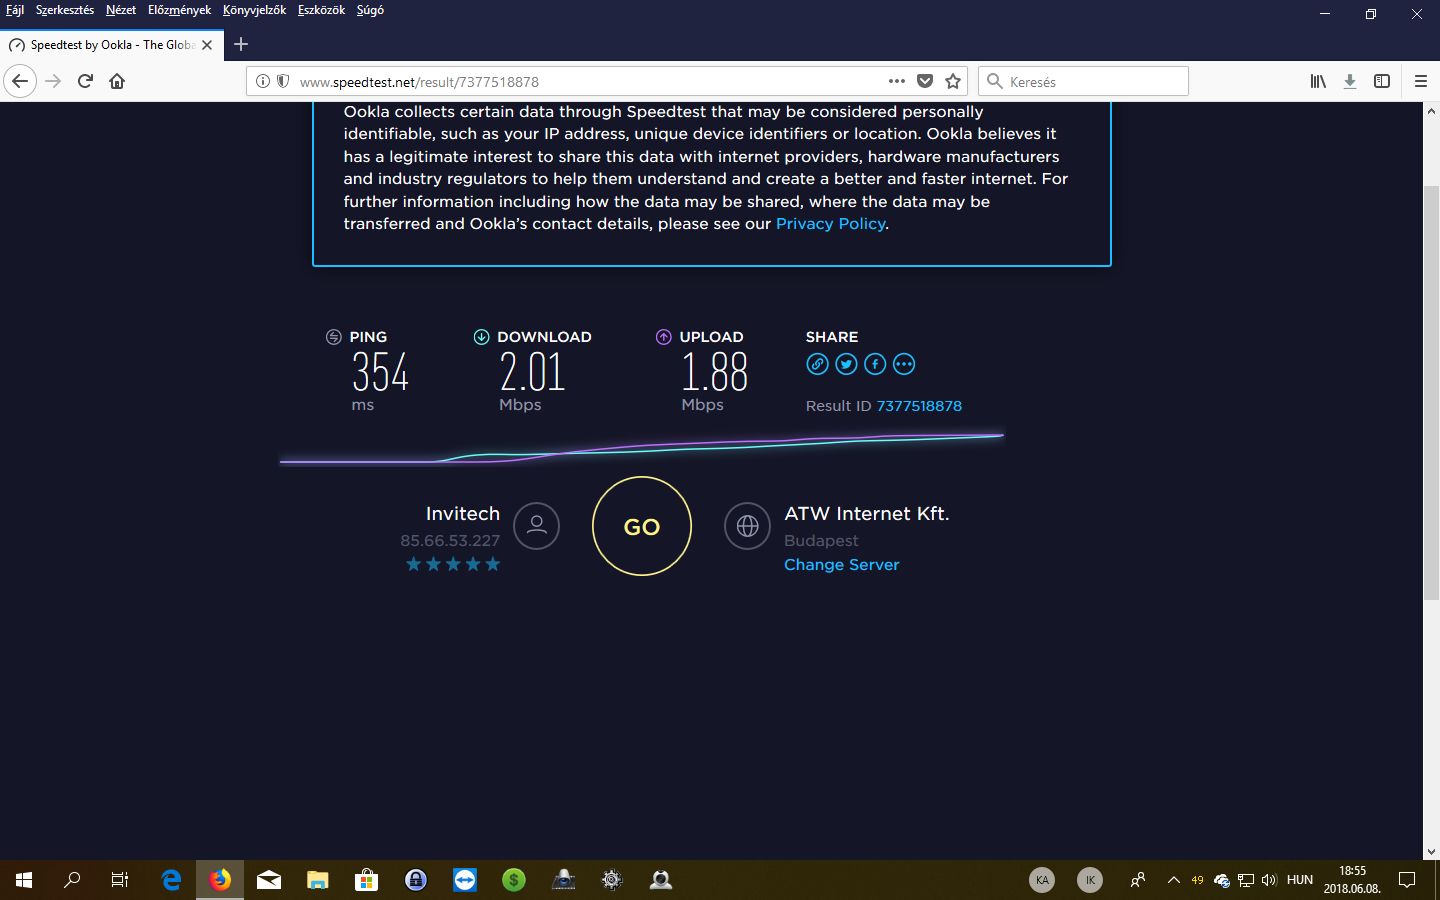Share result on Facebook
The image size is (1440, 900).
tap(875, 364)
